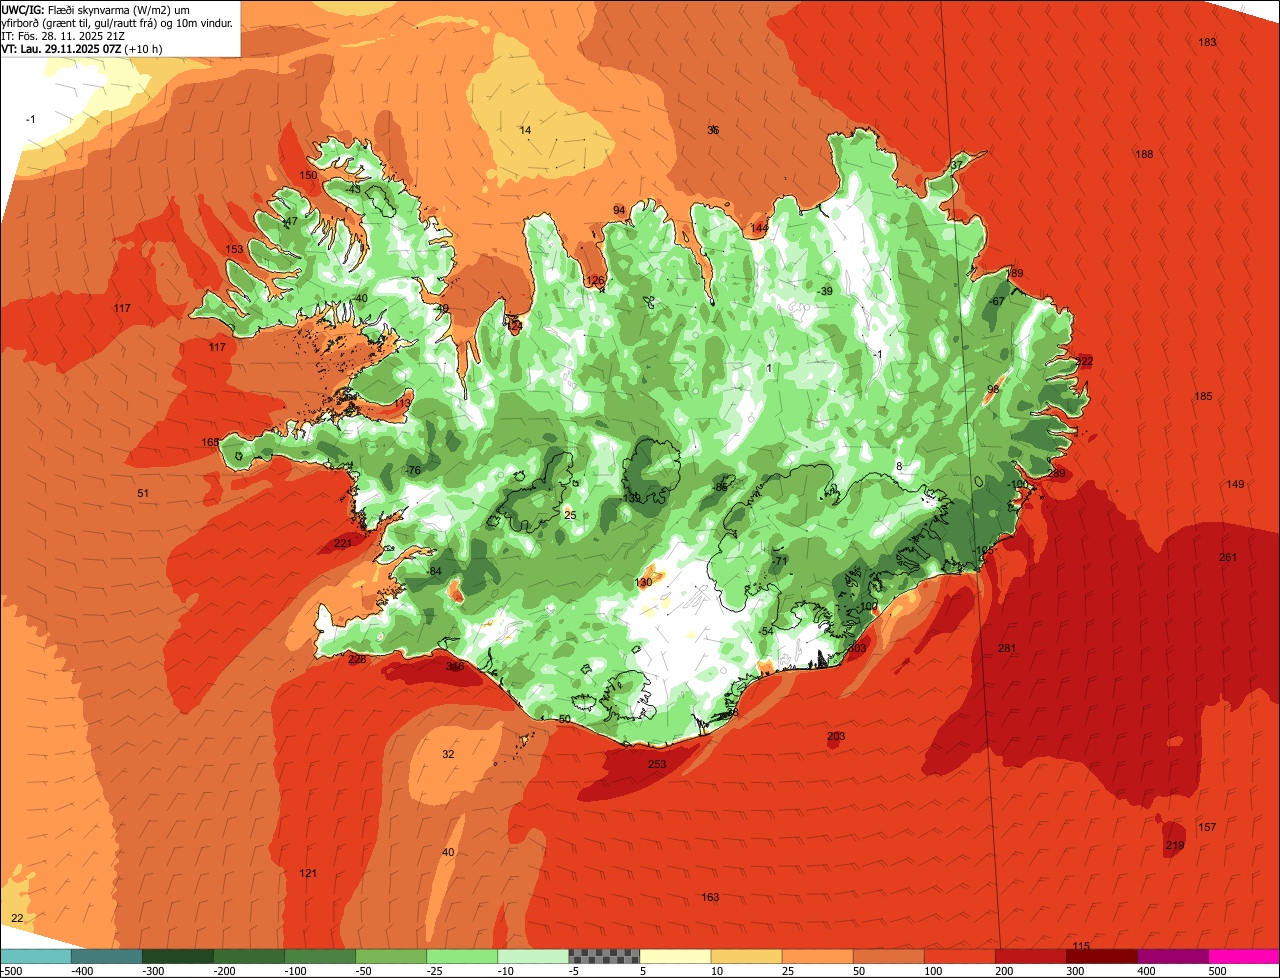Click magenta legend swatch right of 500
1280x978 pixels.
coord(1244,956)
